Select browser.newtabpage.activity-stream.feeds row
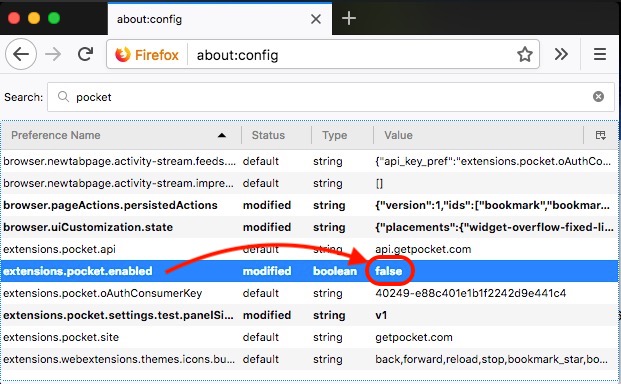 309,161
